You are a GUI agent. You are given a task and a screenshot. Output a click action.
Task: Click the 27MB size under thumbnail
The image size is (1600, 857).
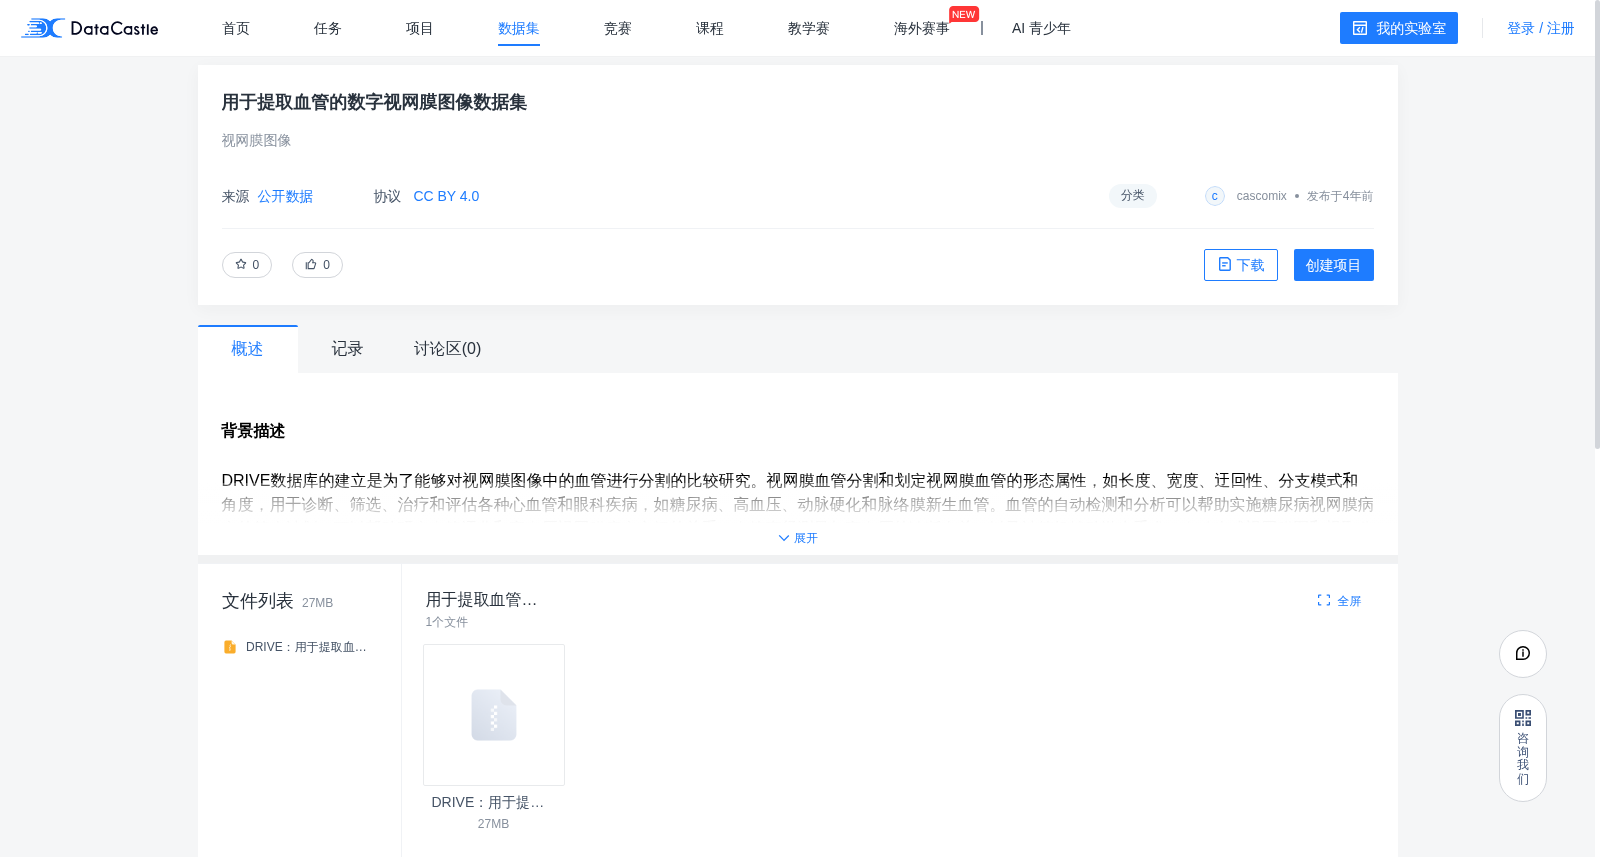(x=493, y=824)
